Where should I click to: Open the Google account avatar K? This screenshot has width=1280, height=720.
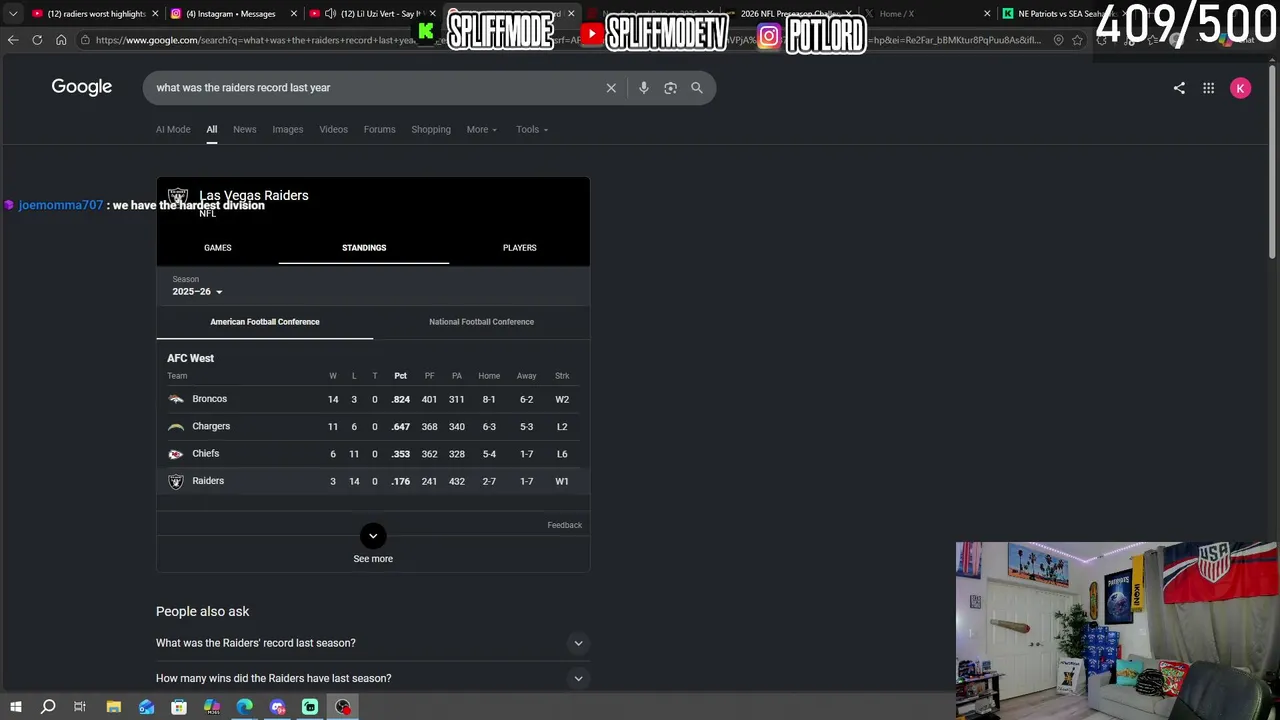tap(1240, 88)
